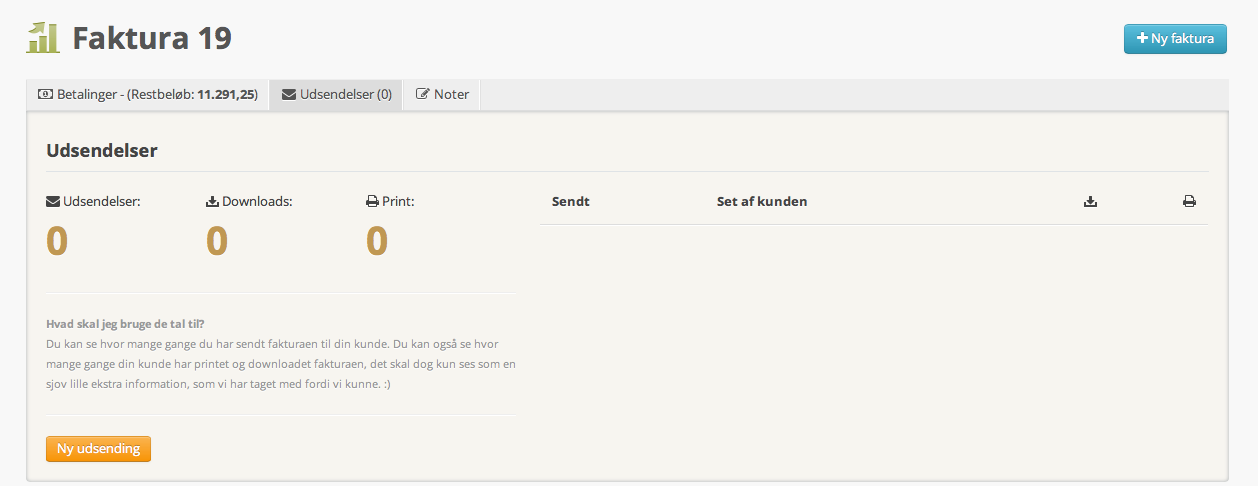Click the zero count under Print:
Viewport: 1258px width, 486px height.
[377, 241]
